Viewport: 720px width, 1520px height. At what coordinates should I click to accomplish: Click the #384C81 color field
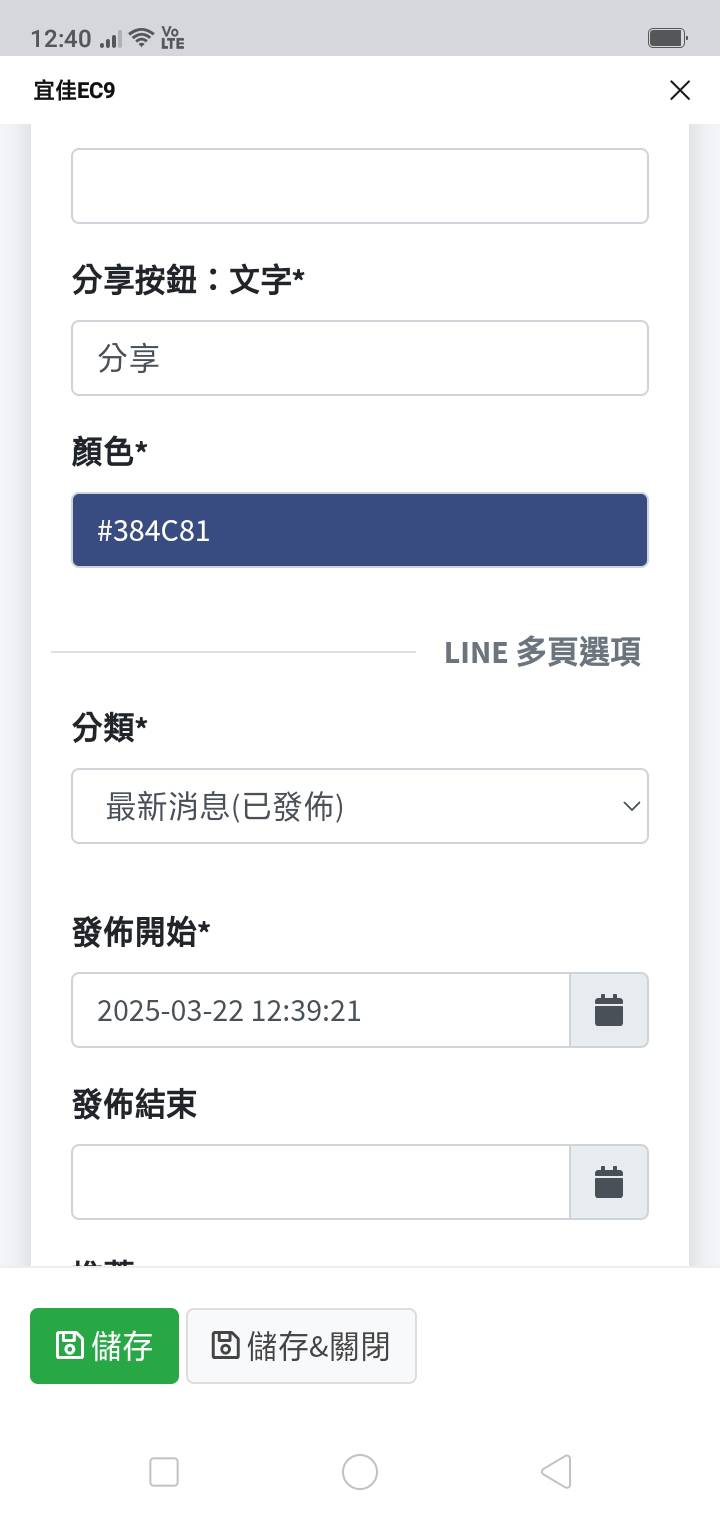pyautogui.click(x=360, y=530)
